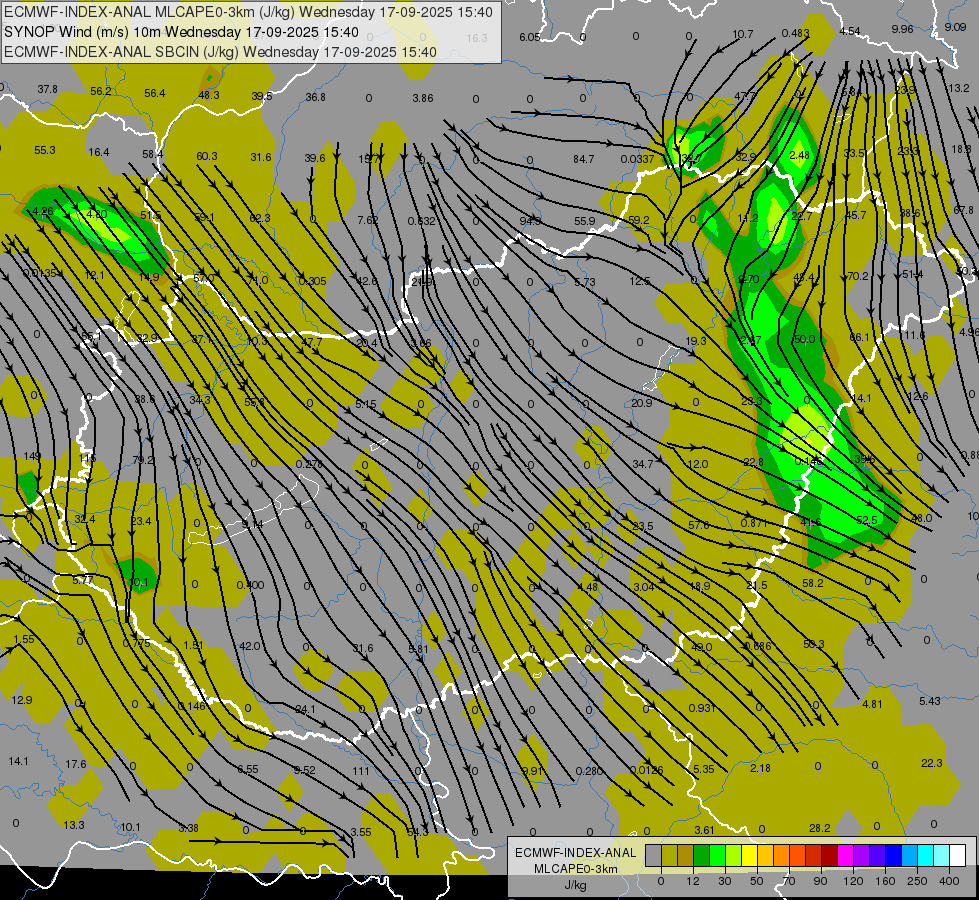Click the map value 94.9
Screen dimensions: 979x900
pos(530,220)
